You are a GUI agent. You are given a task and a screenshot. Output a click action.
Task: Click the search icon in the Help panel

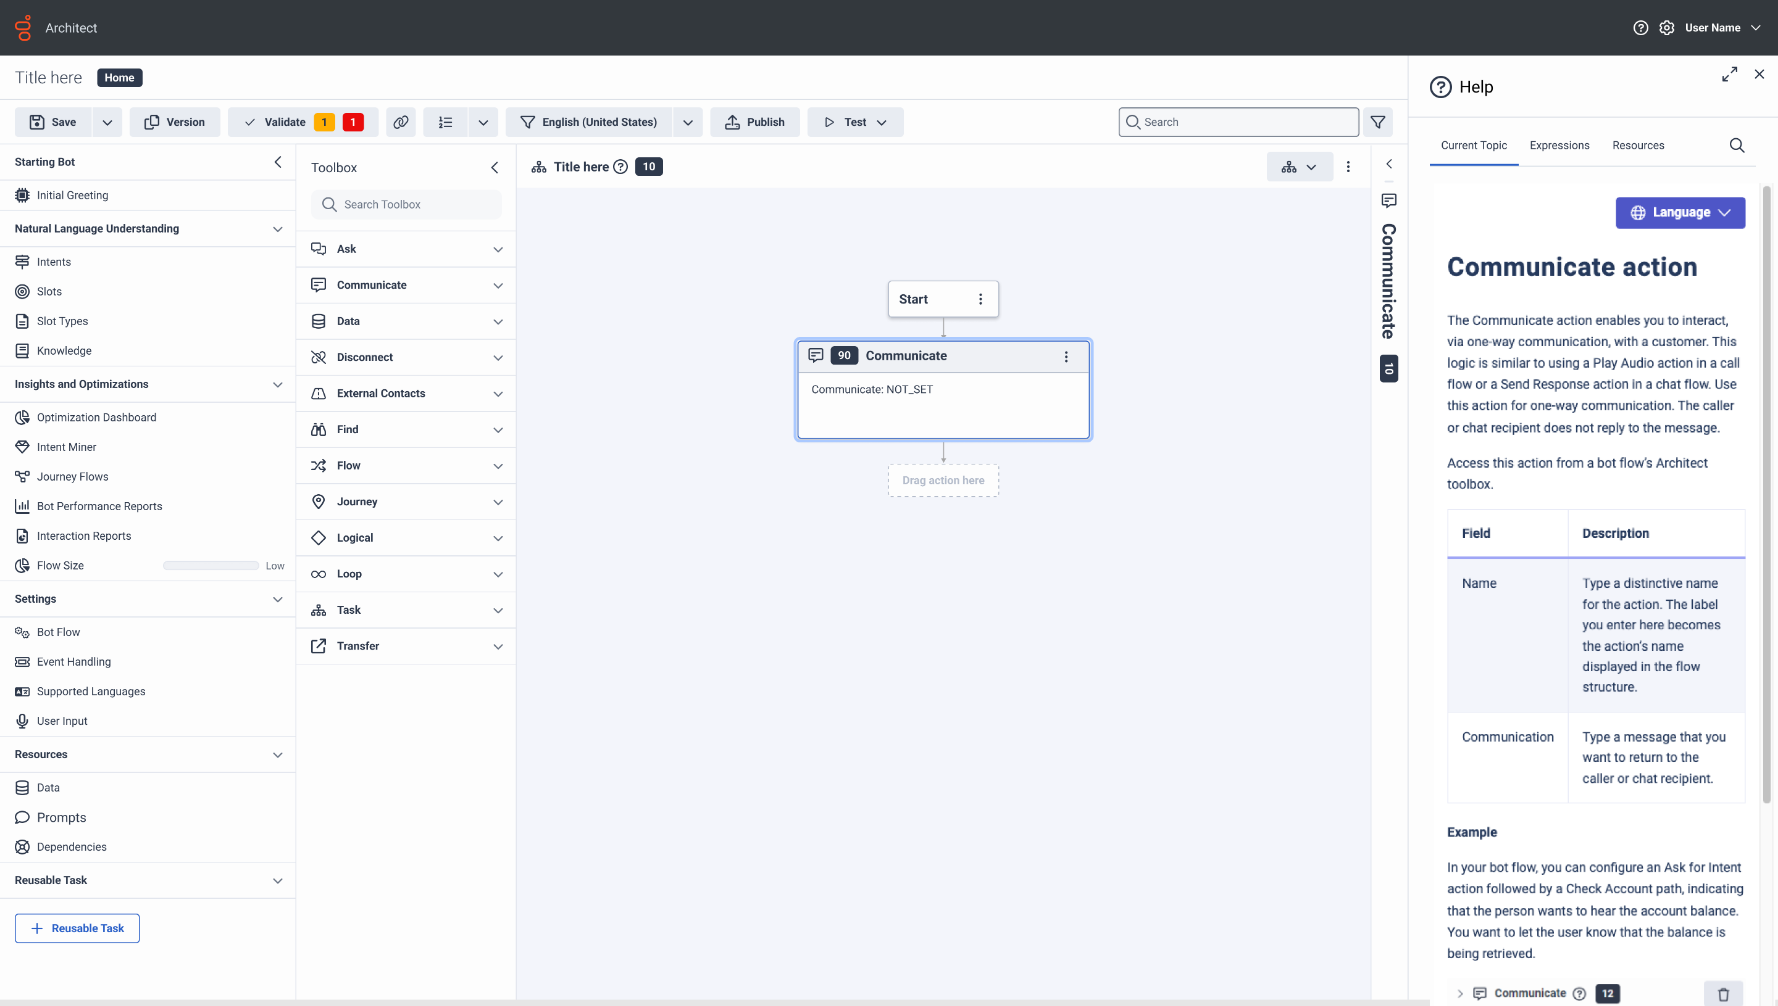1737,146
